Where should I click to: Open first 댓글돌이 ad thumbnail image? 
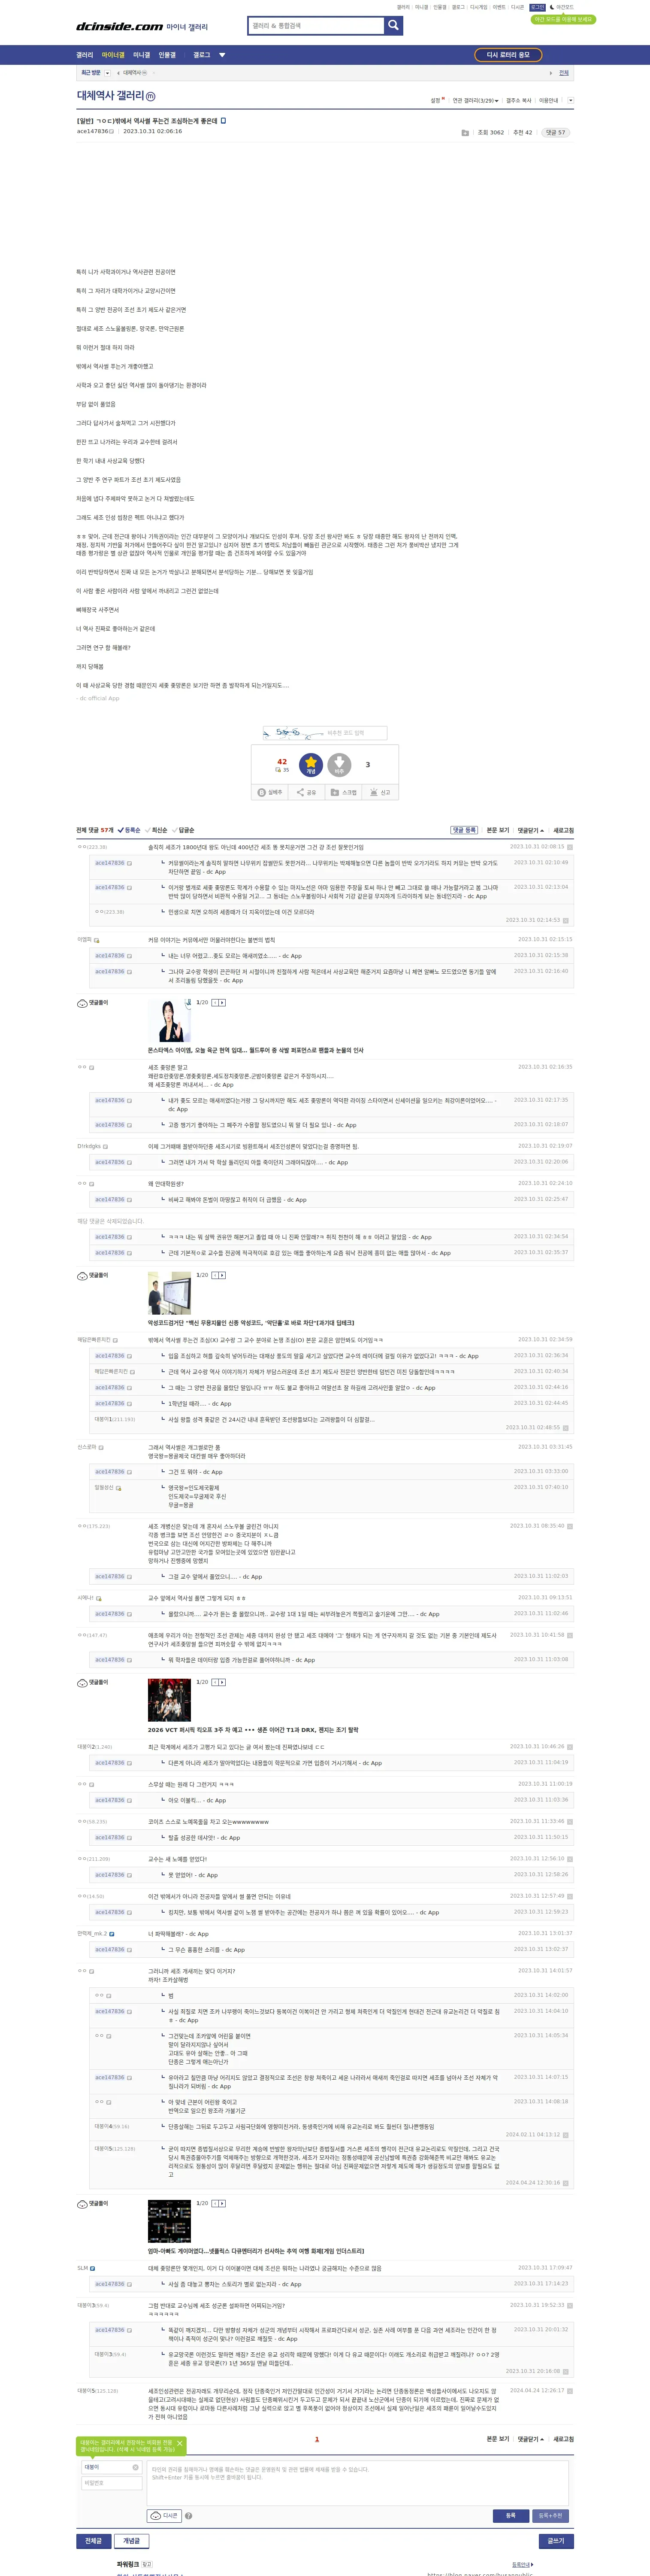click(x=169, y=1020)
